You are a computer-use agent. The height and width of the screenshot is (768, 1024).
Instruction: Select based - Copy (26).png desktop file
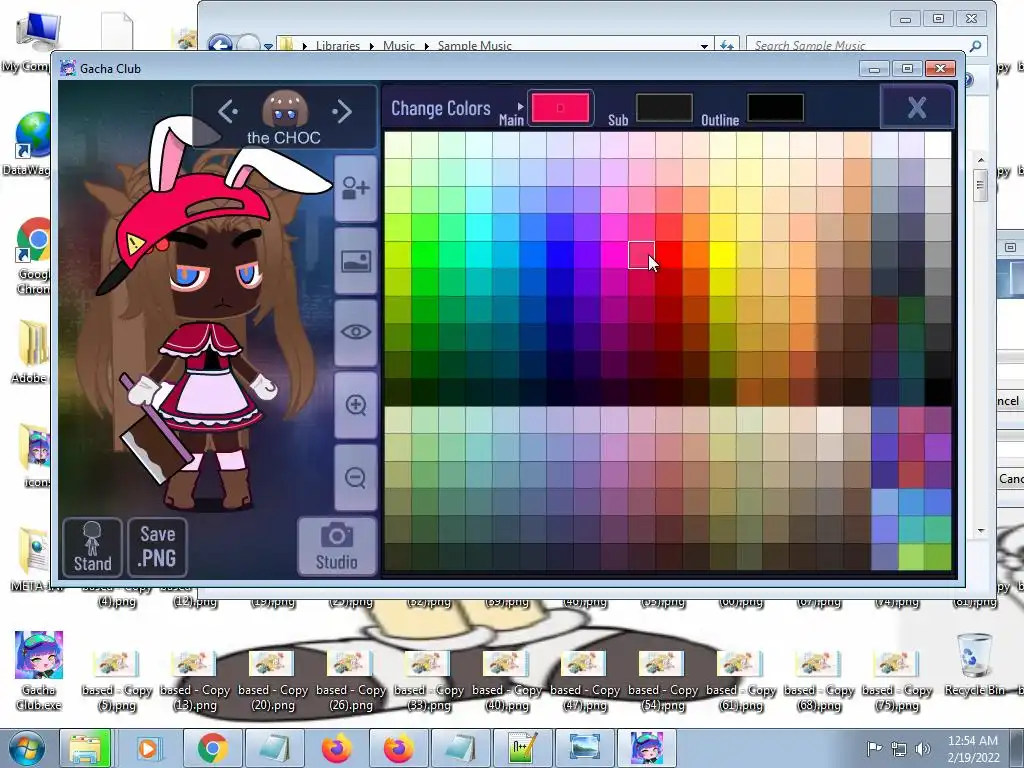coord(351,680)
